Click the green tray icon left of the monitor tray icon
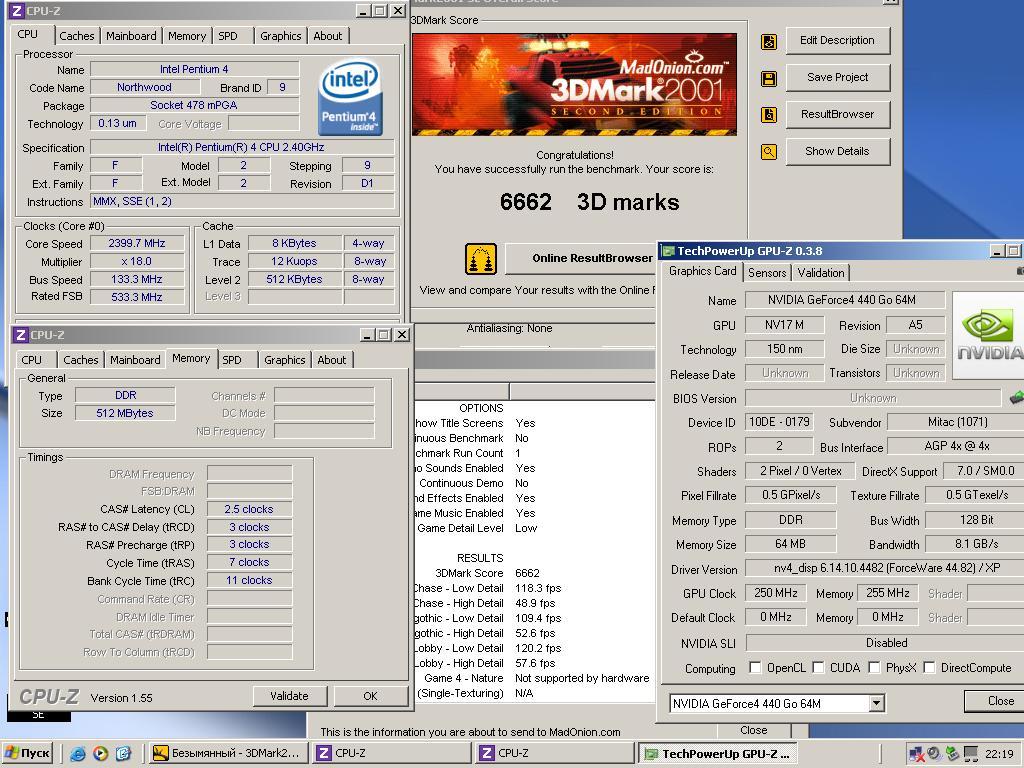 coord(953,754)
